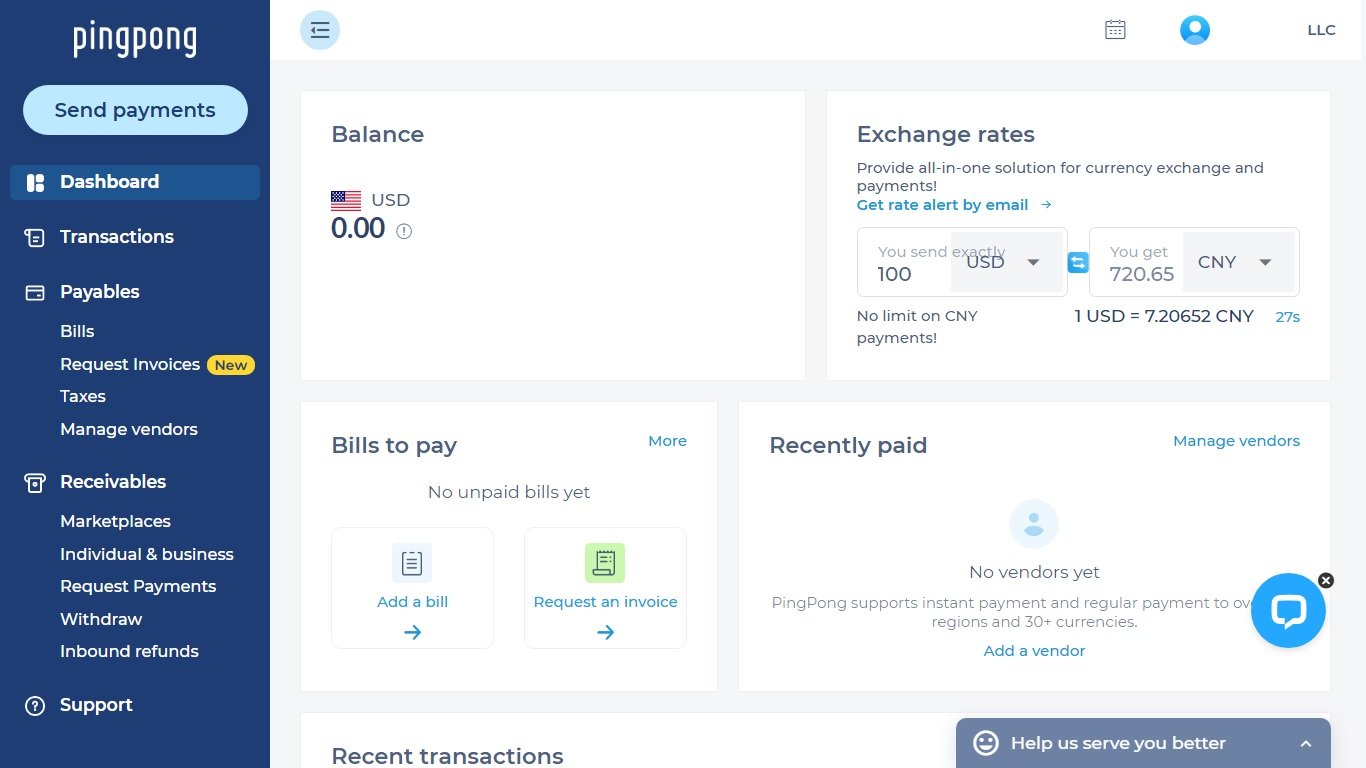
Task: Click the balance info icon beside 0.00
Action: point(404,231)
